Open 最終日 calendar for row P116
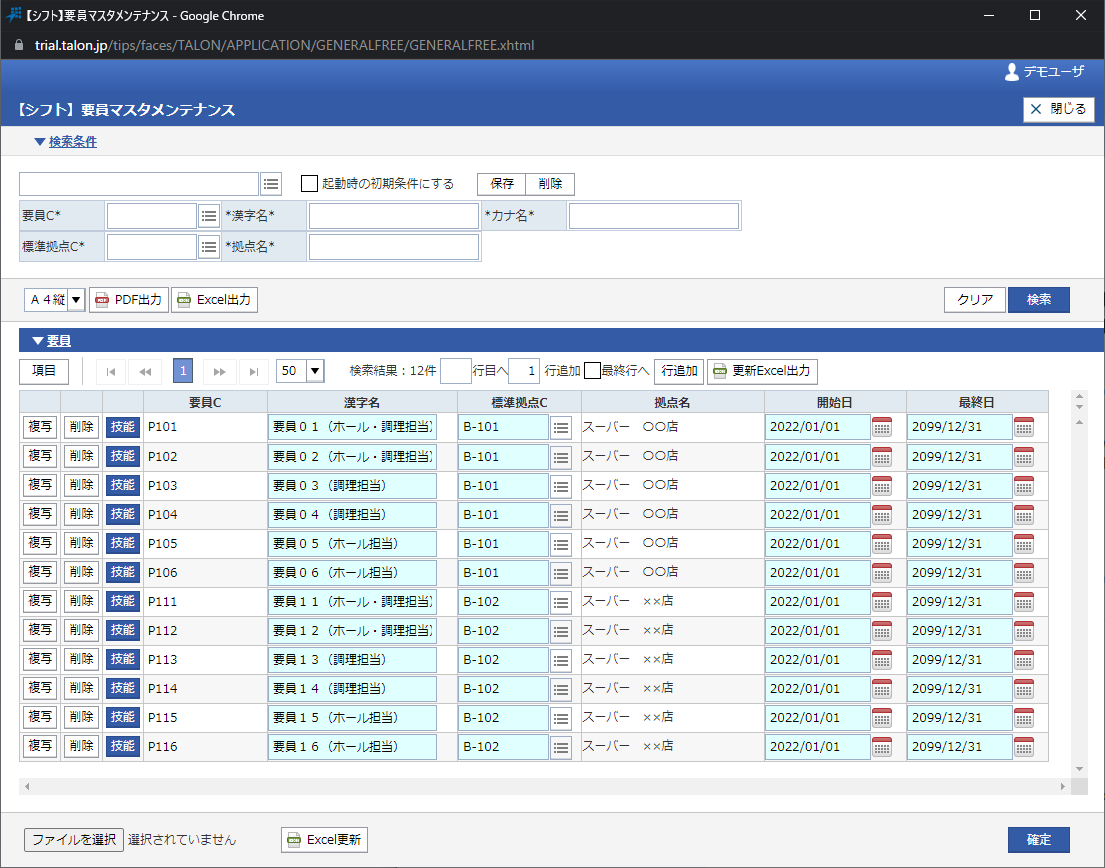This screenshot has height=868, width=1105. (x=1024, y=747)
